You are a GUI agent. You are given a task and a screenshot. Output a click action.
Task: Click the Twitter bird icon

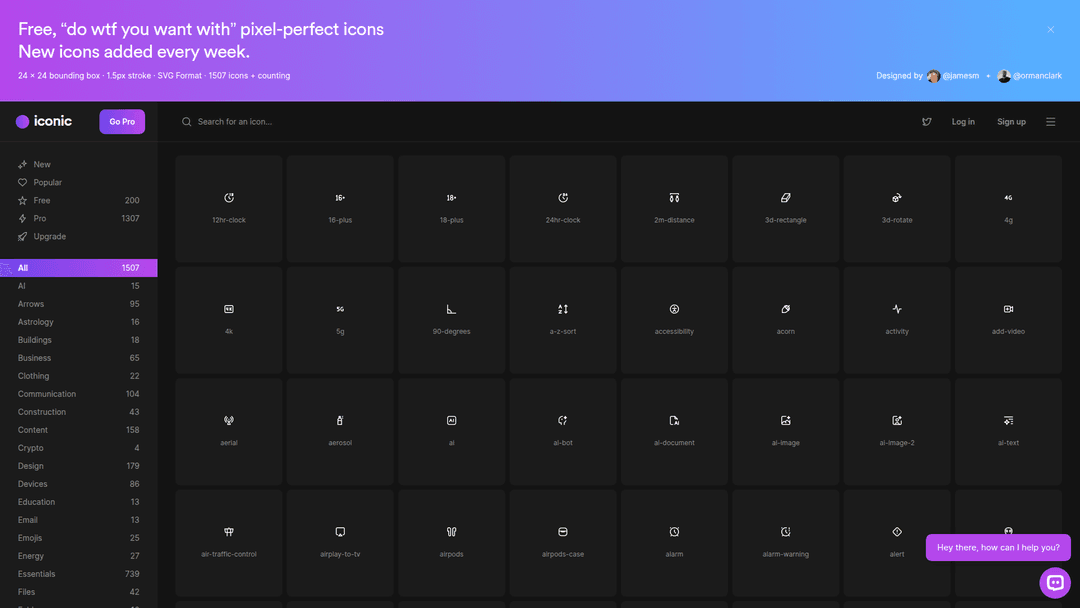click(x=927, y=122)
